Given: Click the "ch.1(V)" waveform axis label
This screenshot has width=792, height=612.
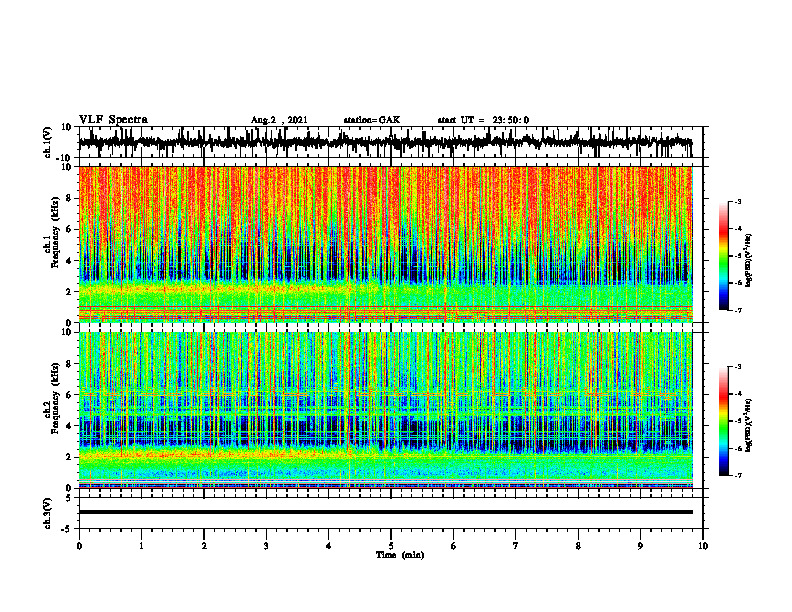Looking at the screenshot, I should pos(48,142).
